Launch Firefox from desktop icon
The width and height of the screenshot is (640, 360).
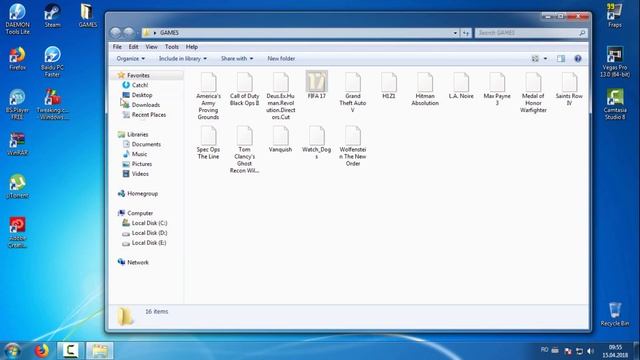[x=18, y=59]
